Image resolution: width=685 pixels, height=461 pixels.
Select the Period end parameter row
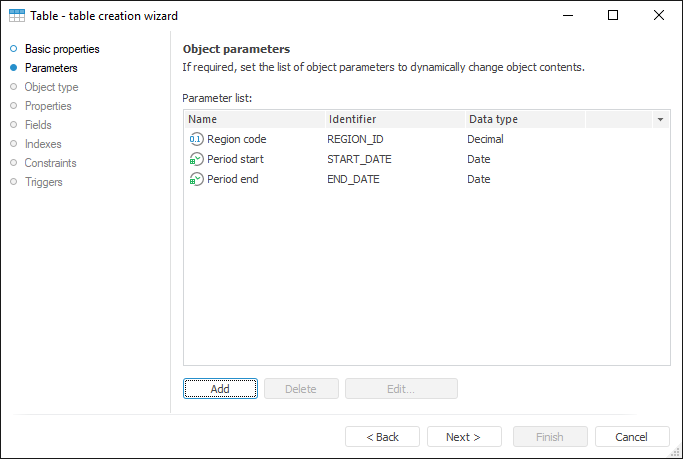235,179
